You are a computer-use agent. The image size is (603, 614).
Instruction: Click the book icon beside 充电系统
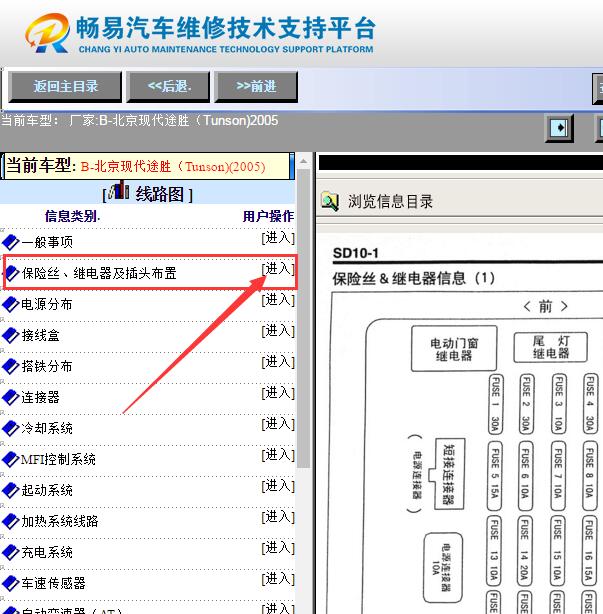click(x=11, y=552)
